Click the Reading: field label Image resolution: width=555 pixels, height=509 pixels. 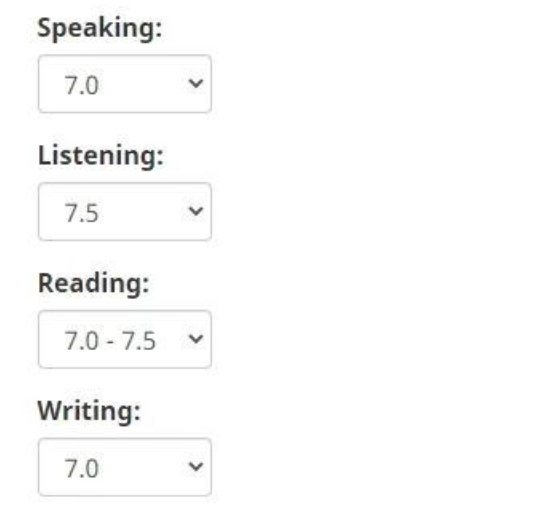pos(93,284)
